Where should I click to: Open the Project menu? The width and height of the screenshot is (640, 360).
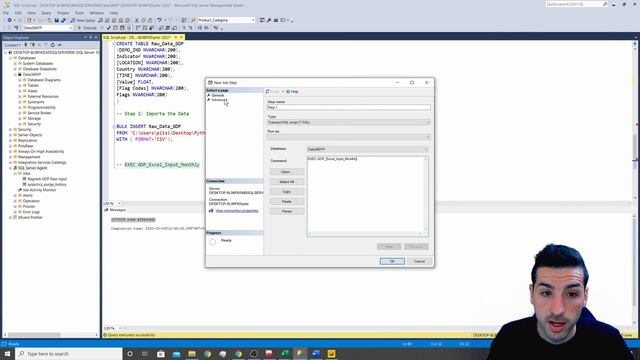[x=63, y=13]
